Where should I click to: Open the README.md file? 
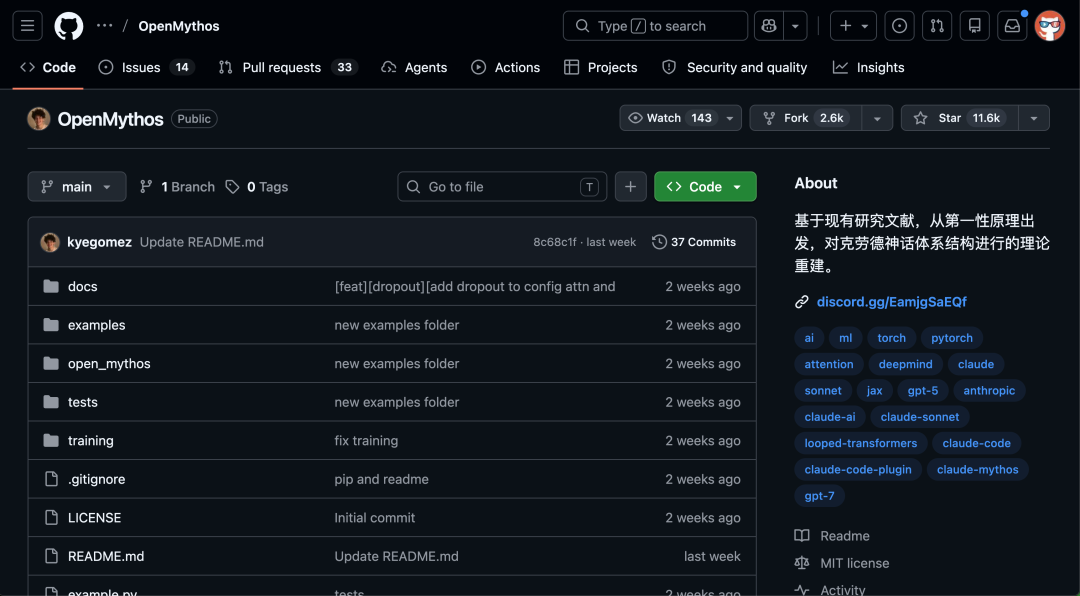click(x=106, y=557)
